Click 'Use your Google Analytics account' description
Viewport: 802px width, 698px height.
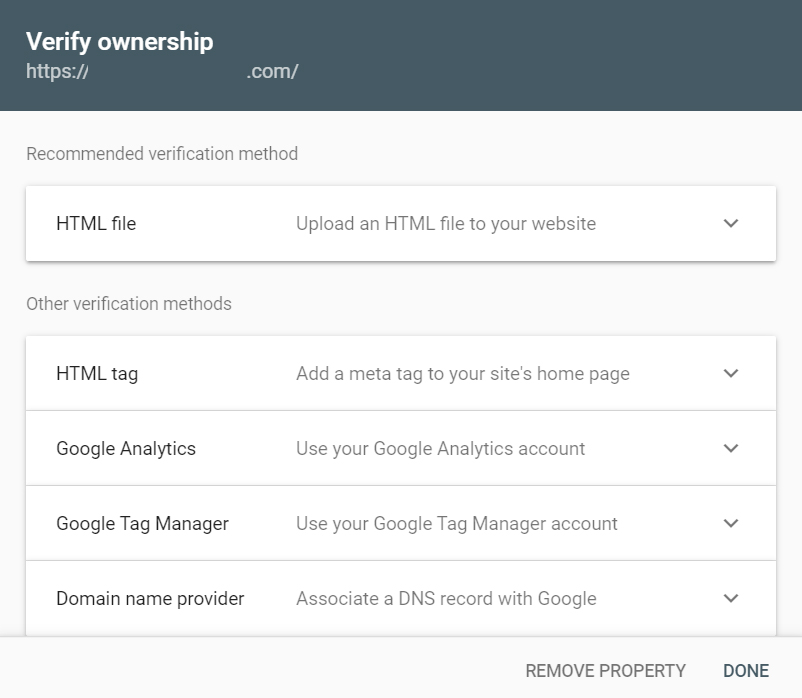pos(440,448)
